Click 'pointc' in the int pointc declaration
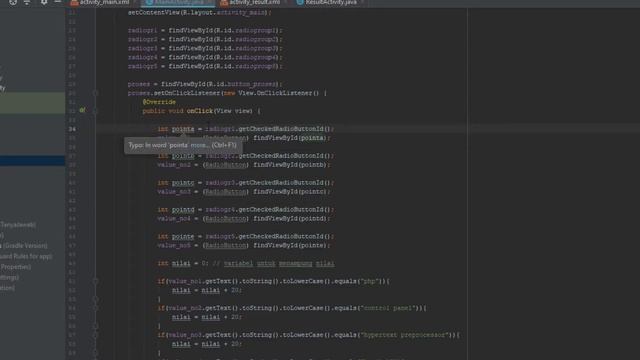This screenshot has width=640, height=360. (x=183, y=183)
